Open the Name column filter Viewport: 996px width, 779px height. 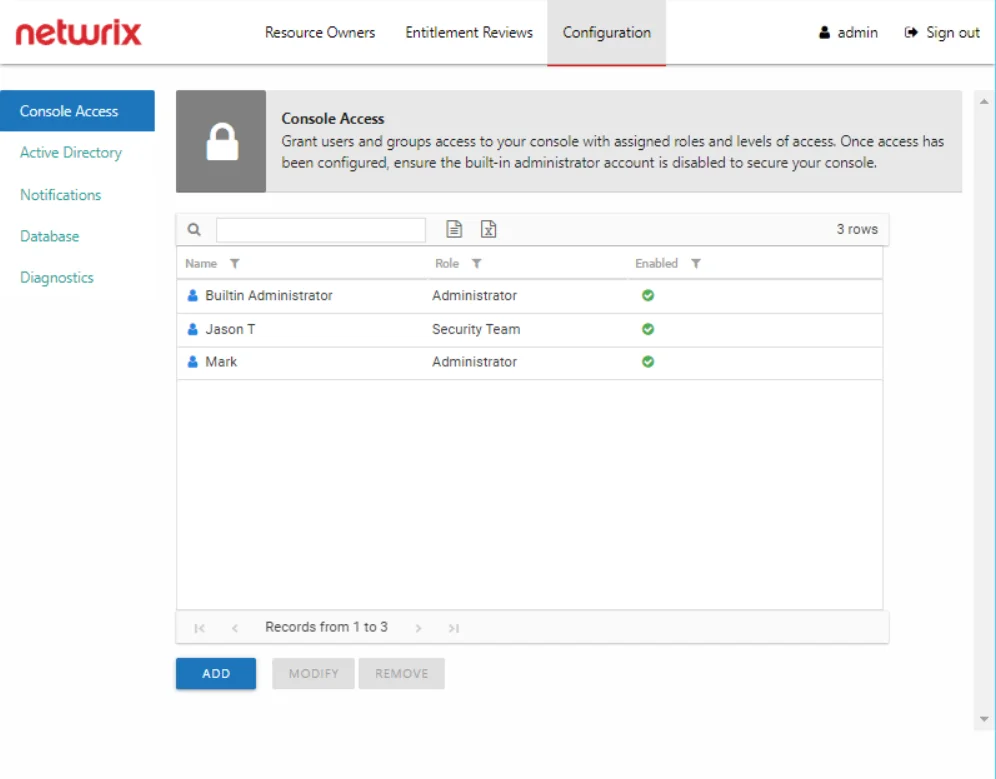tap(234, 264)
